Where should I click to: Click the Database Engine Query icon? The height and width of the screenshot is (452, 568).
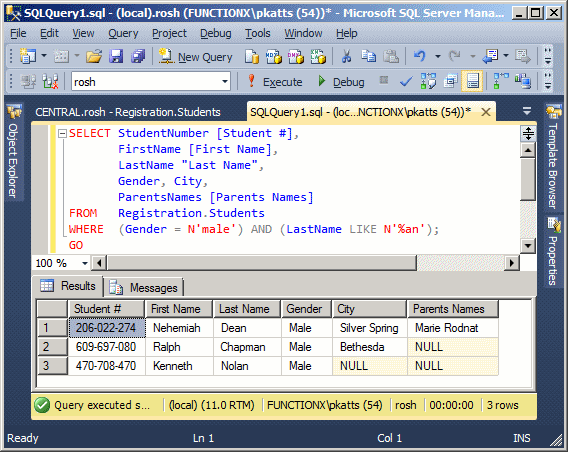click(x=252, y=56)
